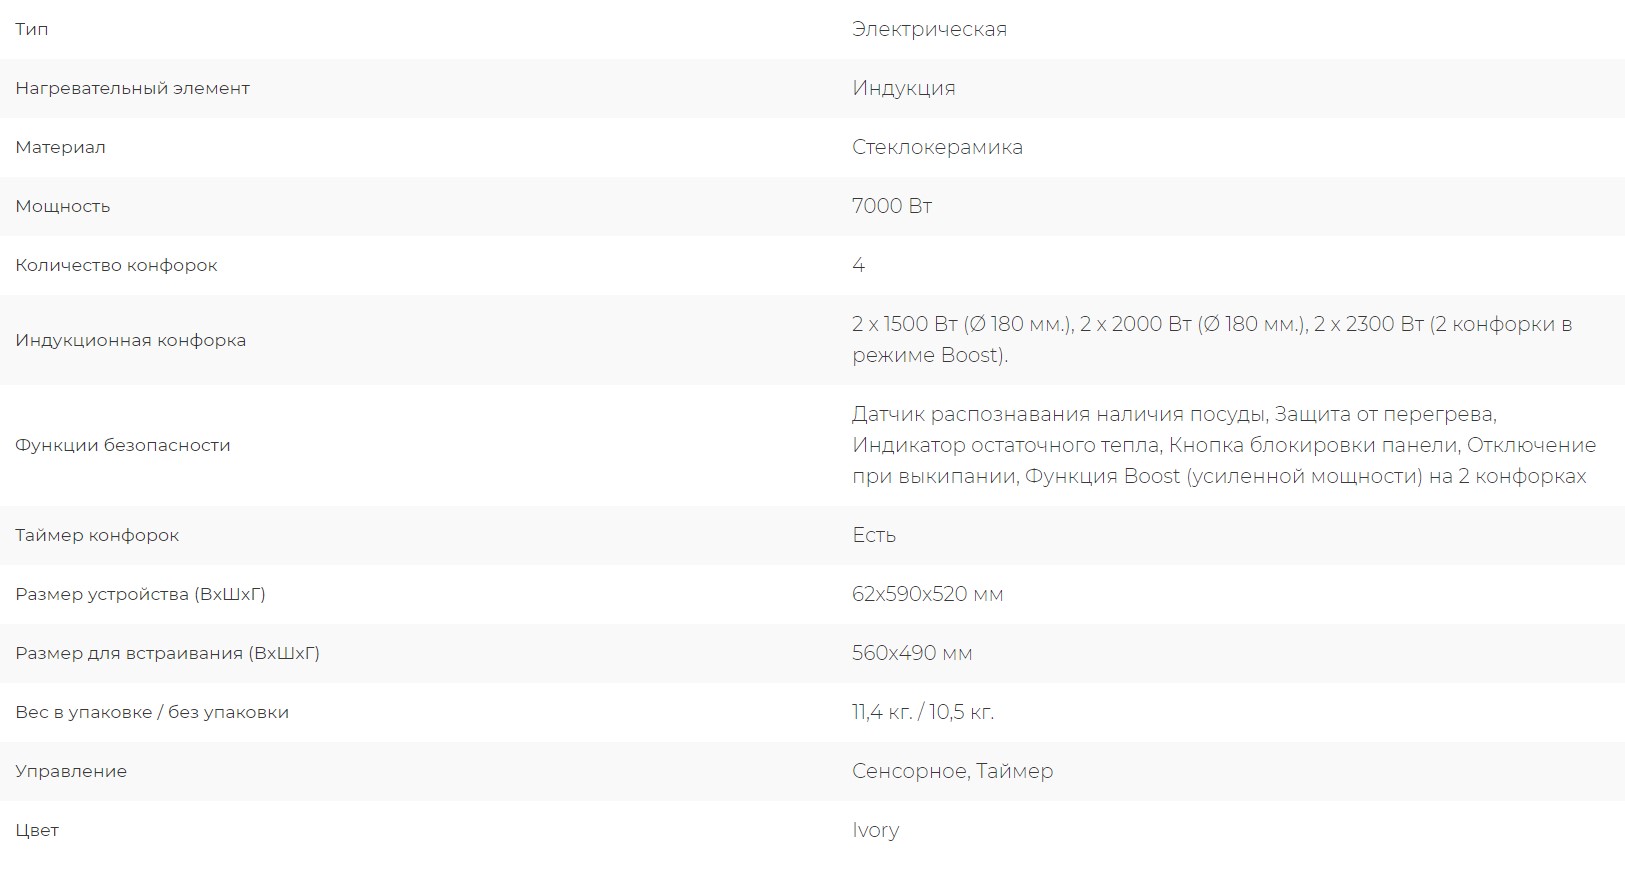
Task: Click the "Таймер конфорок" label
Action: 97,535
